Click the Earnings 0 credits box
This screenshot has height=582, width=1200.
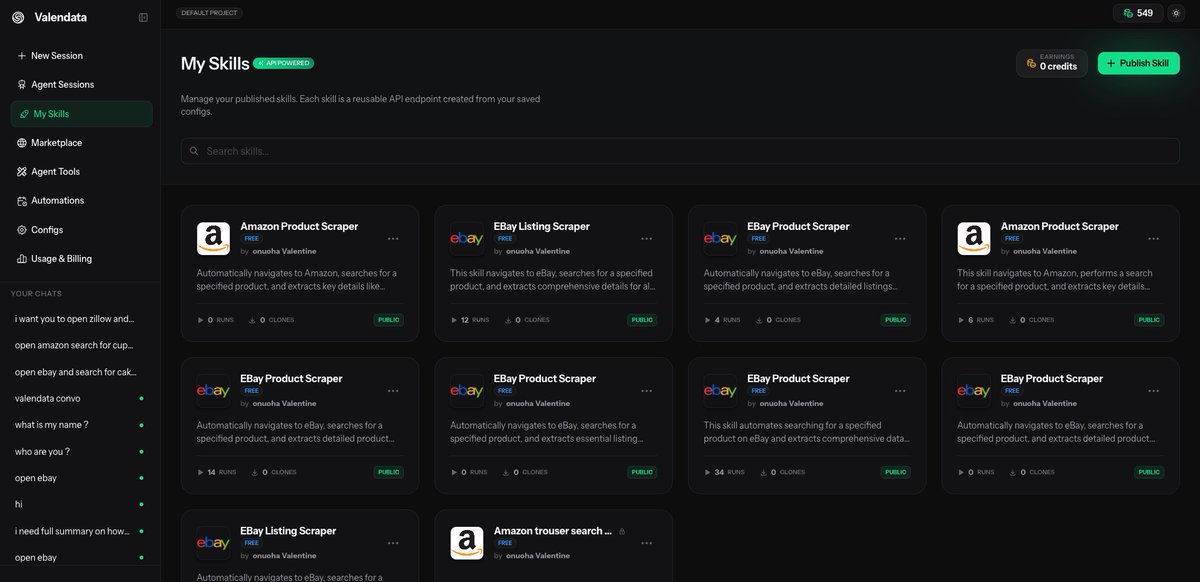click(1051, 63)
